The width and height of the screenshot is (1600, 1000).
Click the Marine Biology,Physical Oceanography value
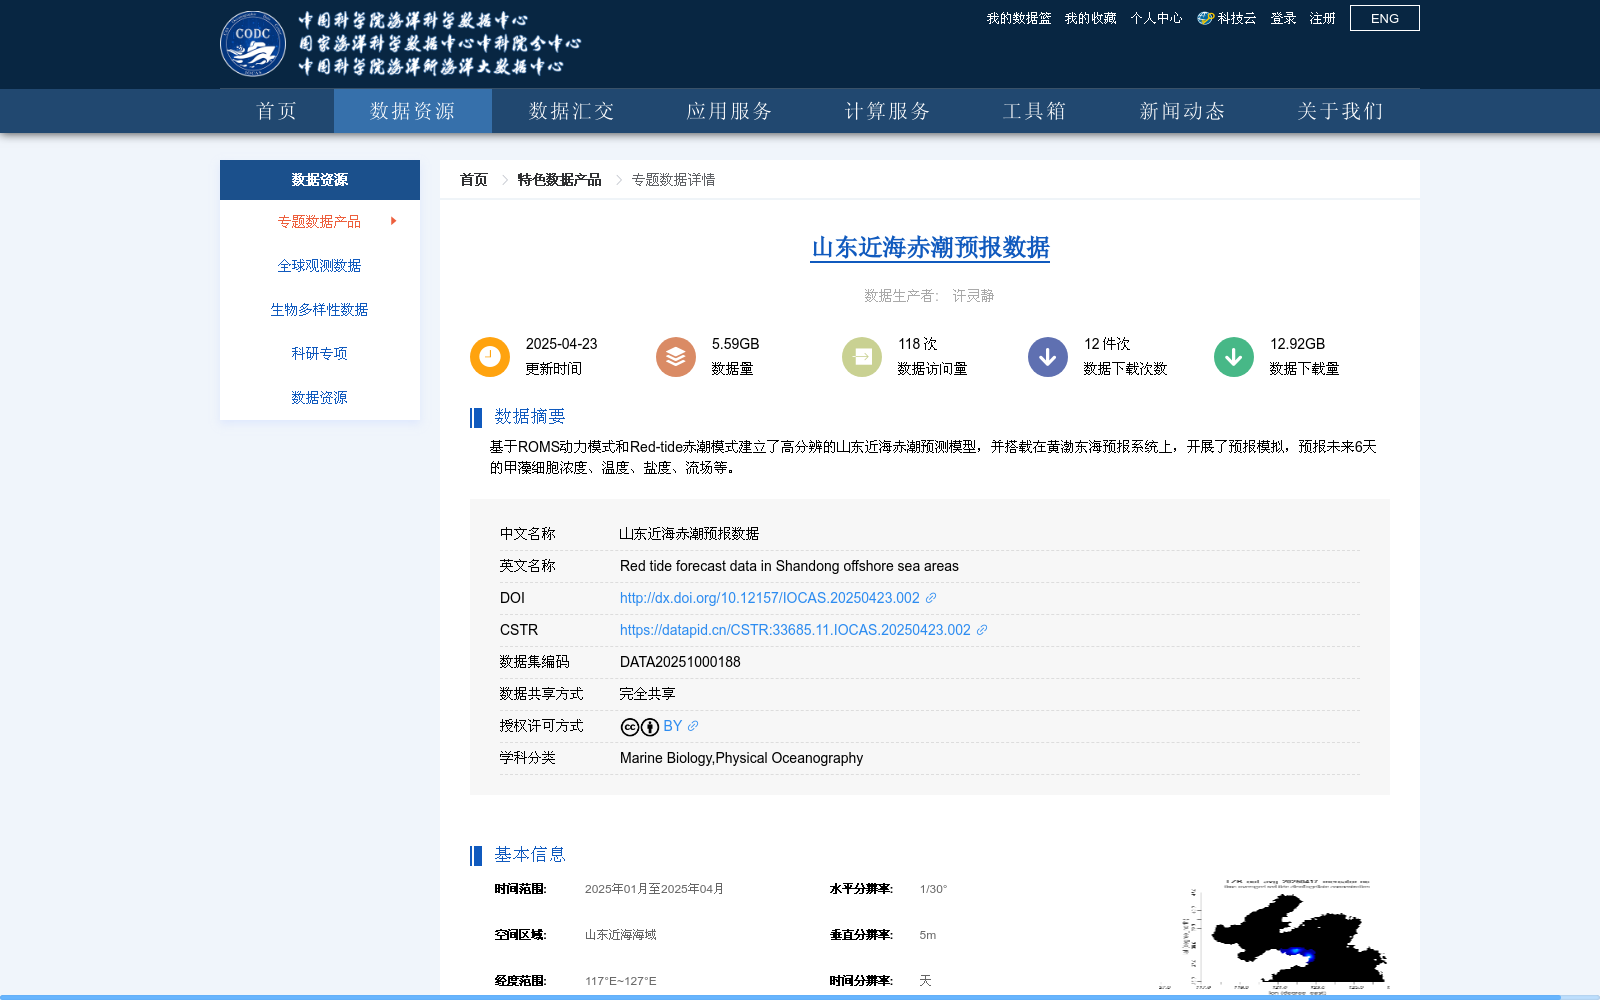tap(741, 758)
